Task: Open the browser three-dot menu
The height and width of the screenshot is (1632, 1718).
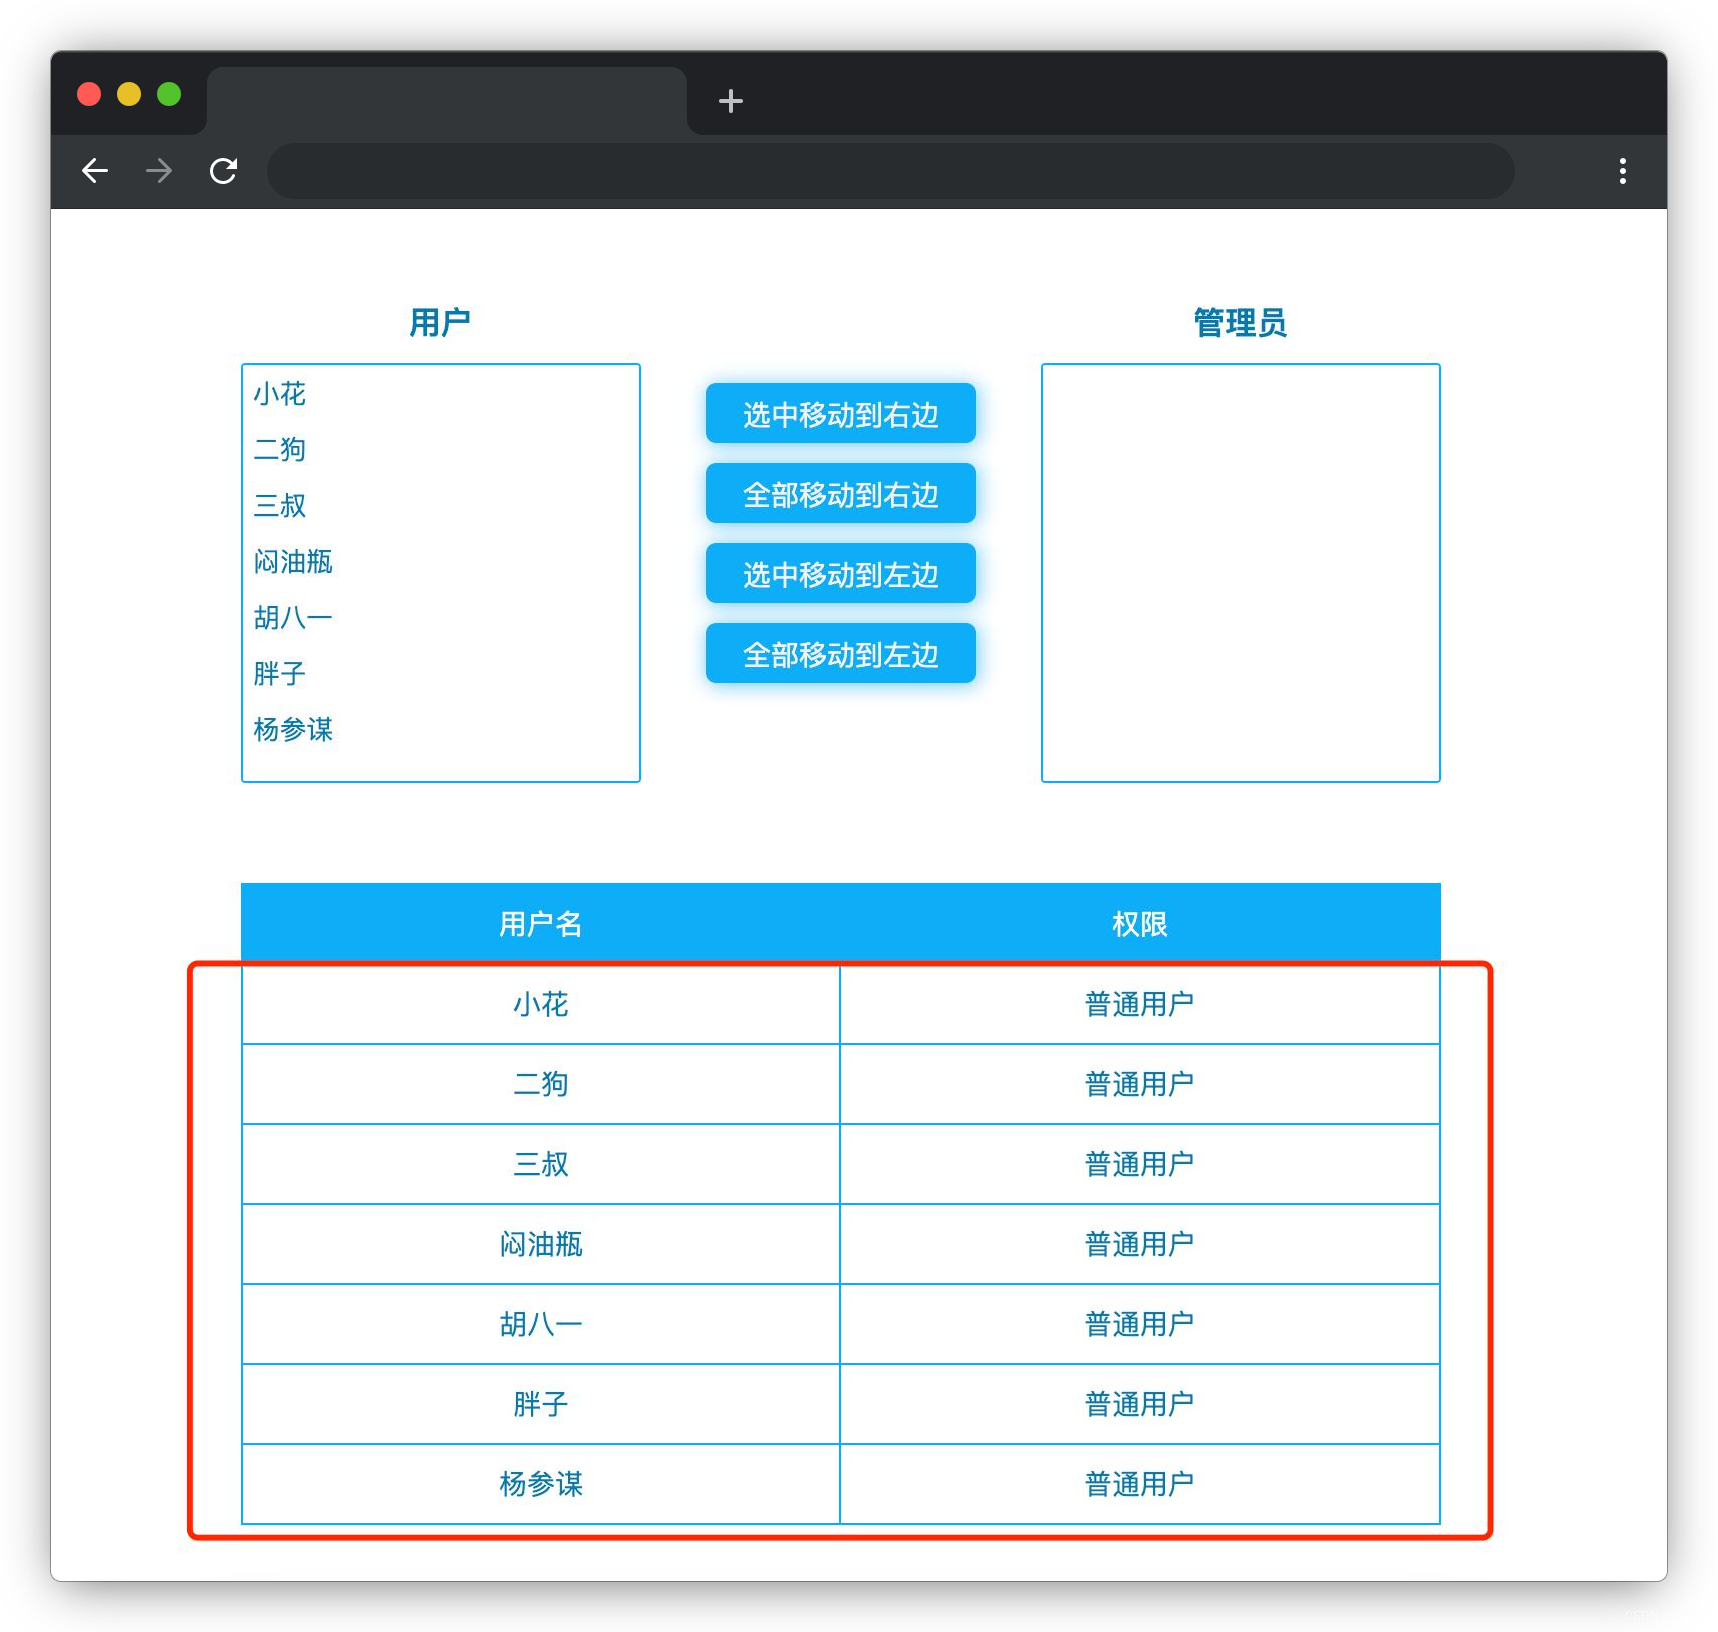Action: pos(1622,171)
